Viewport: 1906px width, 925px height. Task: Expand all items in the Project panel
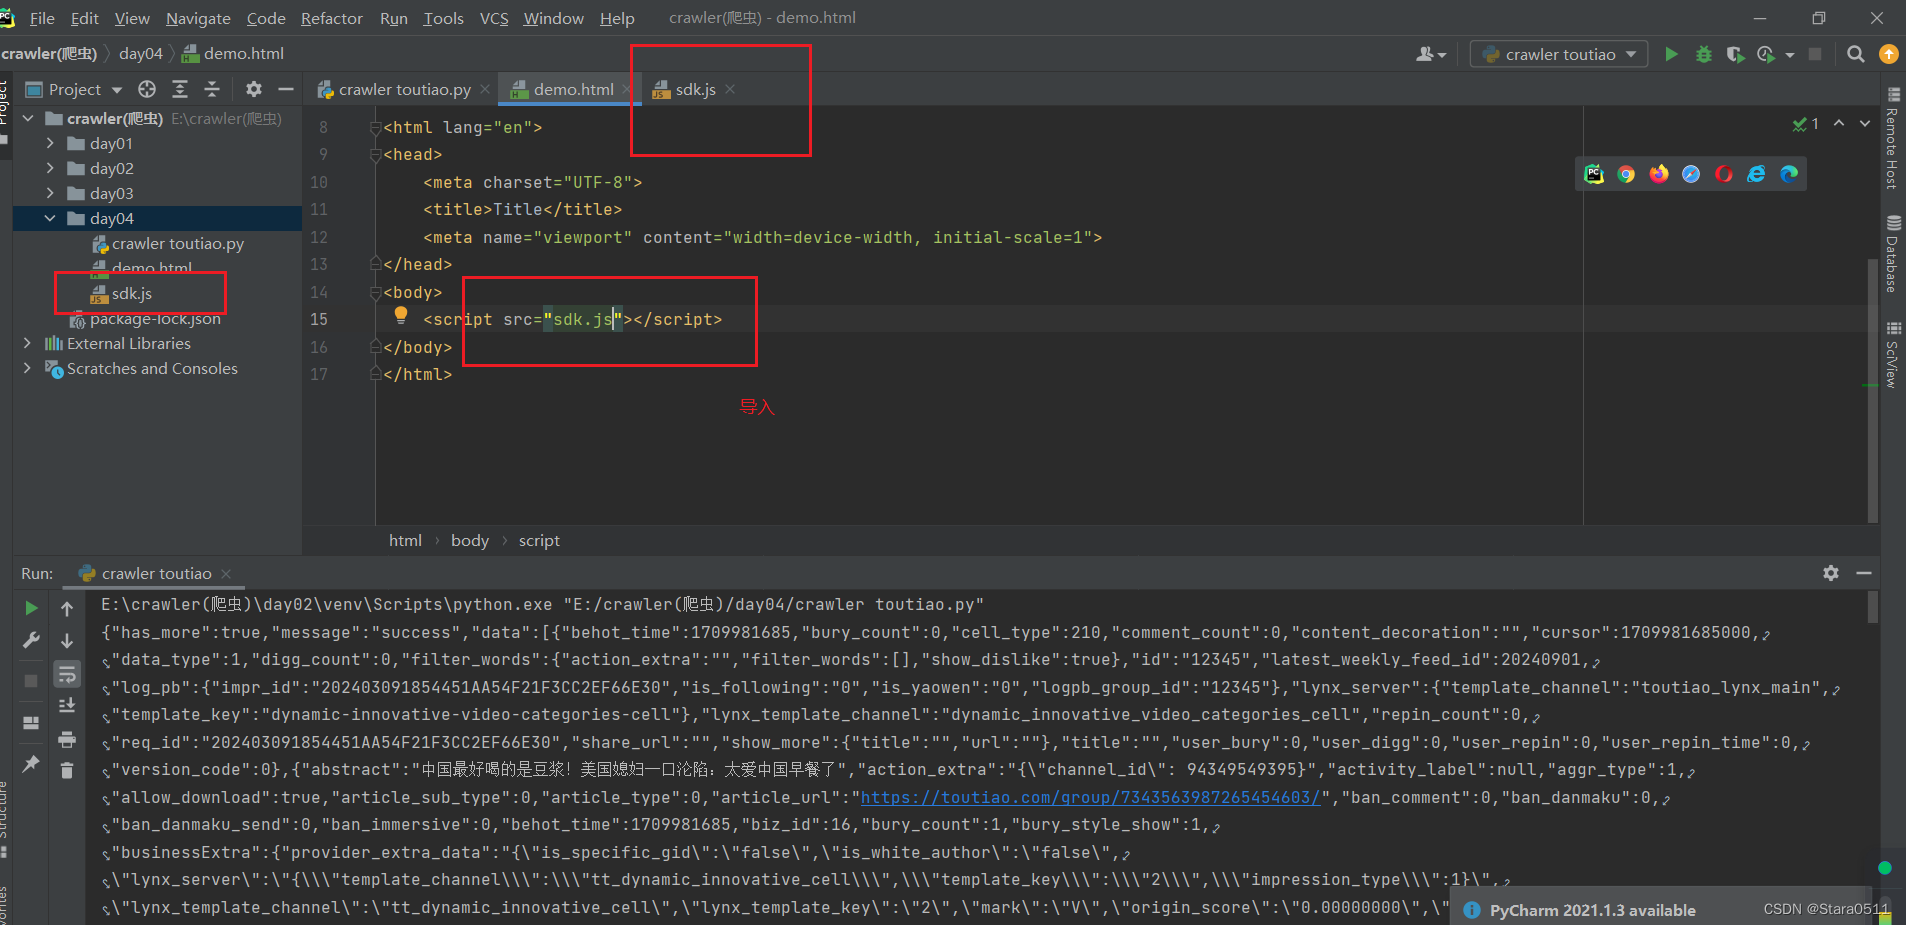[180, 89]
